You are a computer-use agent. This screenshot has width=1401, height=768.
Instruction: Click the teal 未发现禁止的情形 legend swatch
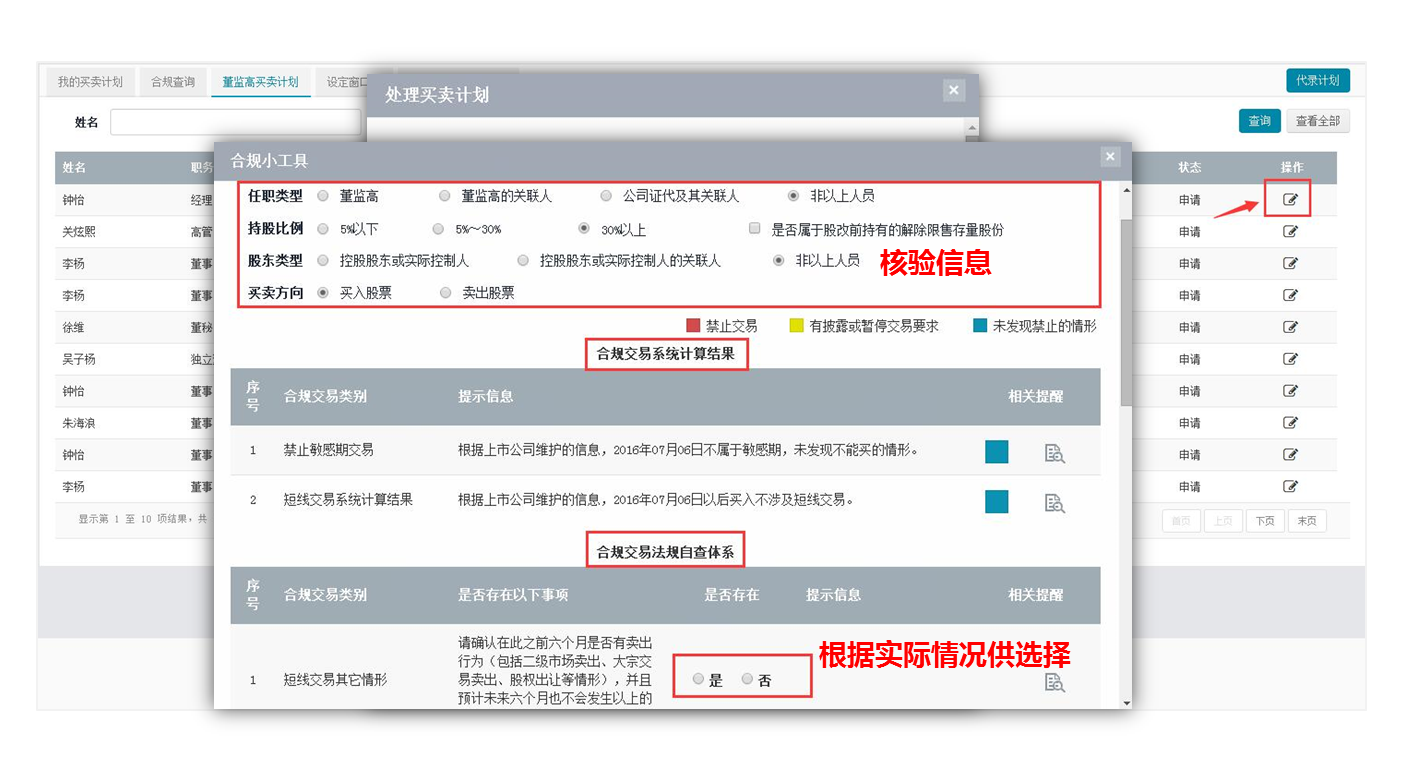coord(979,326)
